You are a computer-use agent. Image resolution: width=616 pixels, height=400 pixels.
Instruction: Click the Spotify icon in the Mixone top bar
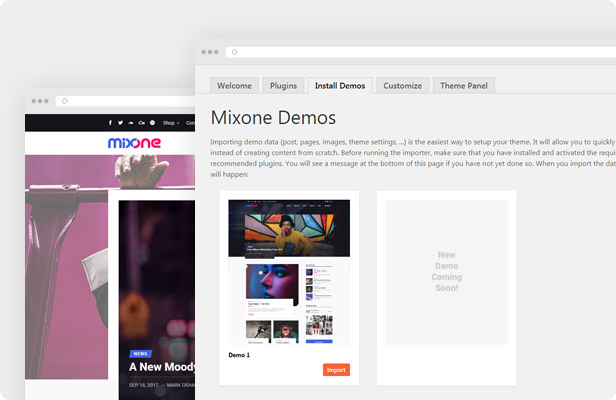[x=152, y=123]
